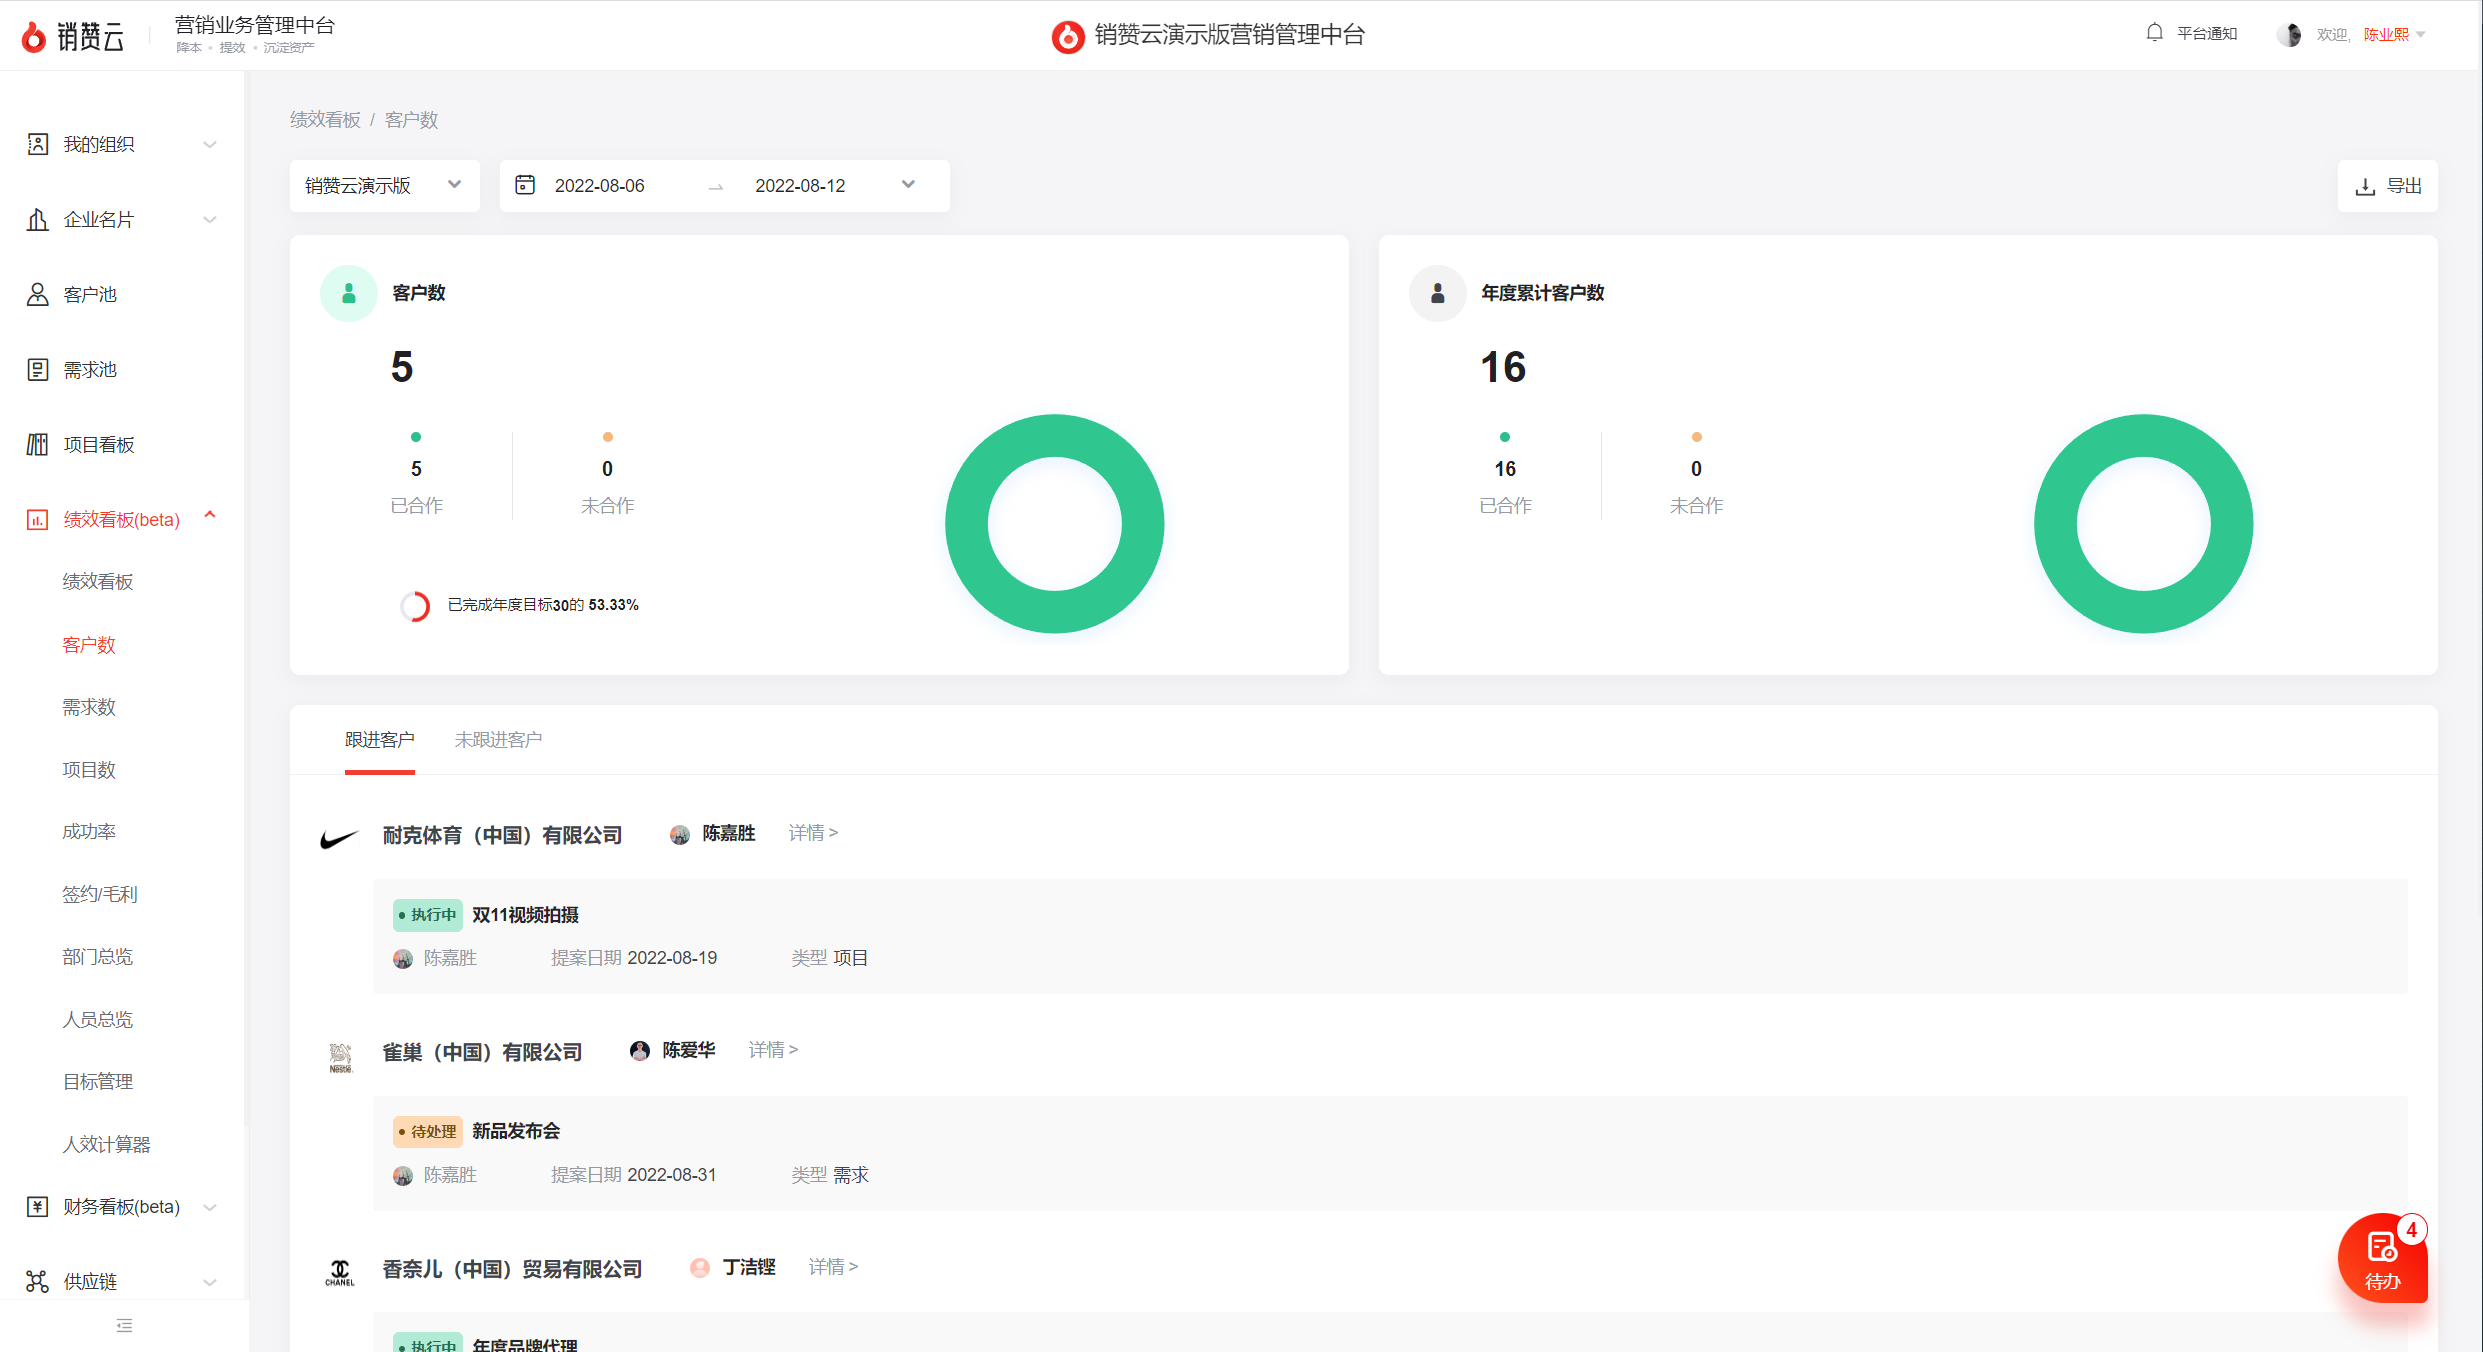Open the 销赞云演示版 organization dropdown

point(385,185)
